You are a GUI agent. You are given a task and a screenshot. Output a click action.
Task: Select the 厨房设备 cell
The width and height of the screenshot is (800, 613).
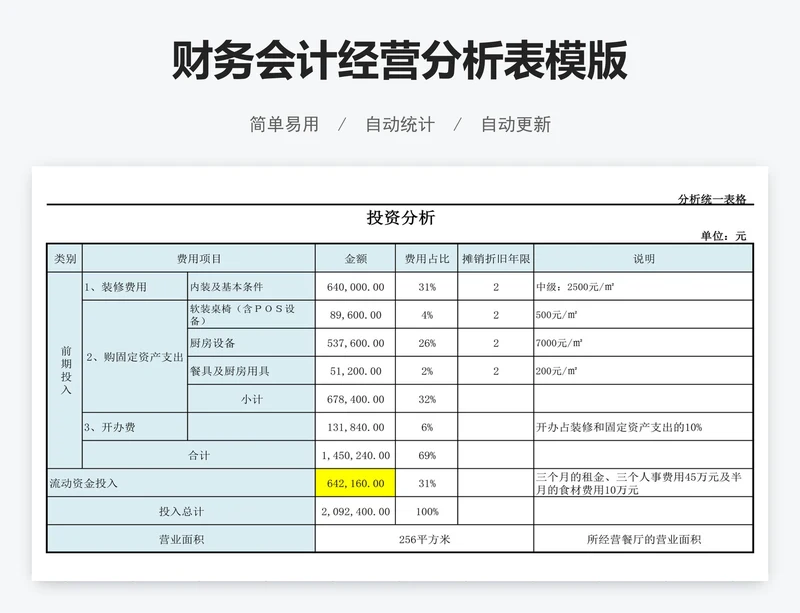pos(252,342)
